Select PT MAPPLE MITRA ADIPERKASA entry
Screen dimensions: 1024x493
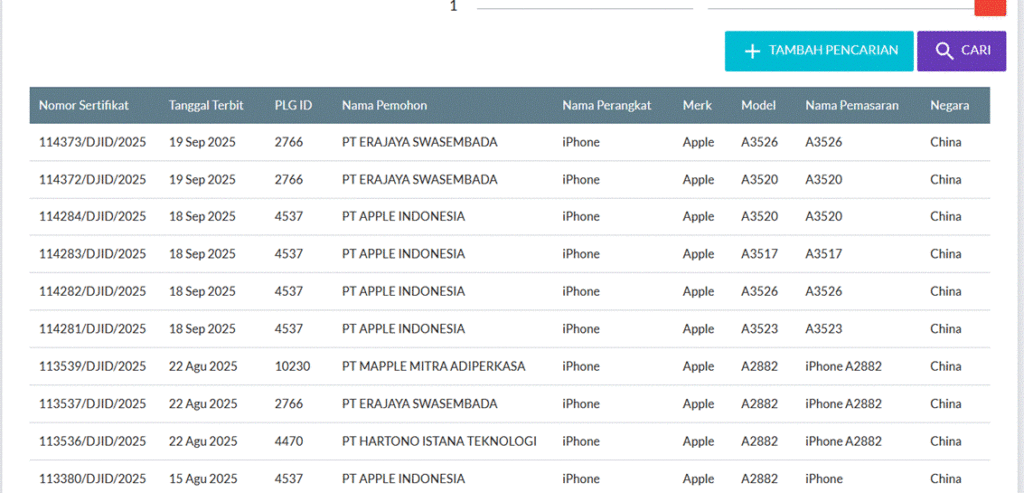coord(433,366)
